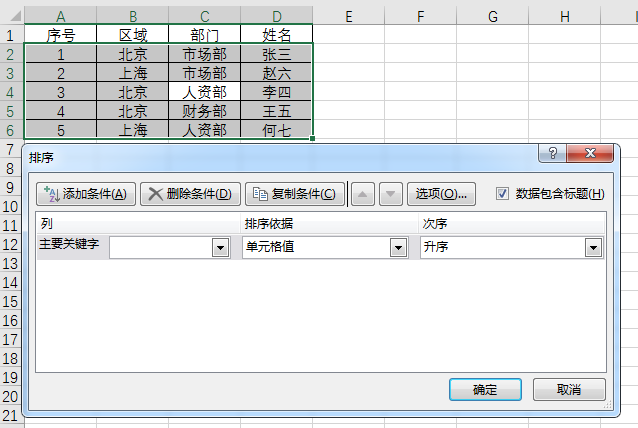Click 人资部 cell in row 6

point(205,130)
